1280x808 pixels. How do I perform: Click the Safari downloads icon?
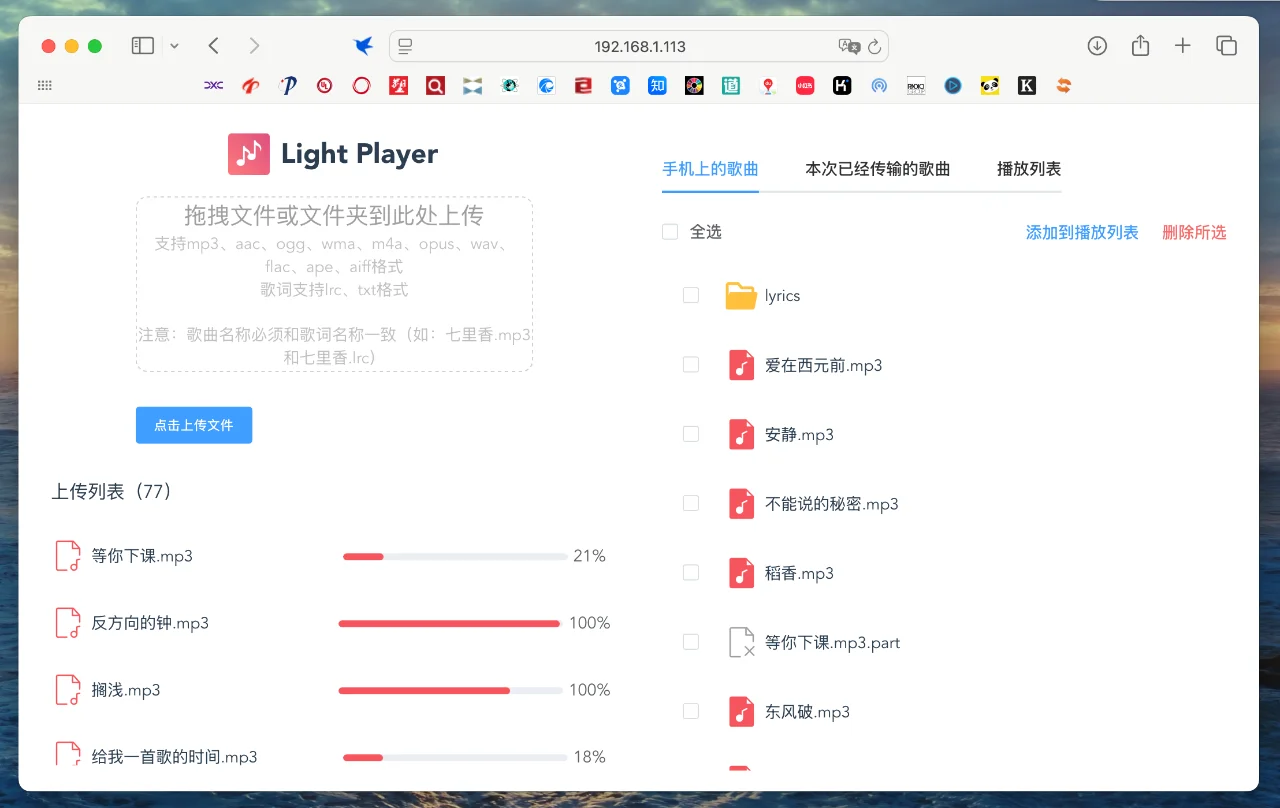pyautogui.click(x=1097, y=45)
